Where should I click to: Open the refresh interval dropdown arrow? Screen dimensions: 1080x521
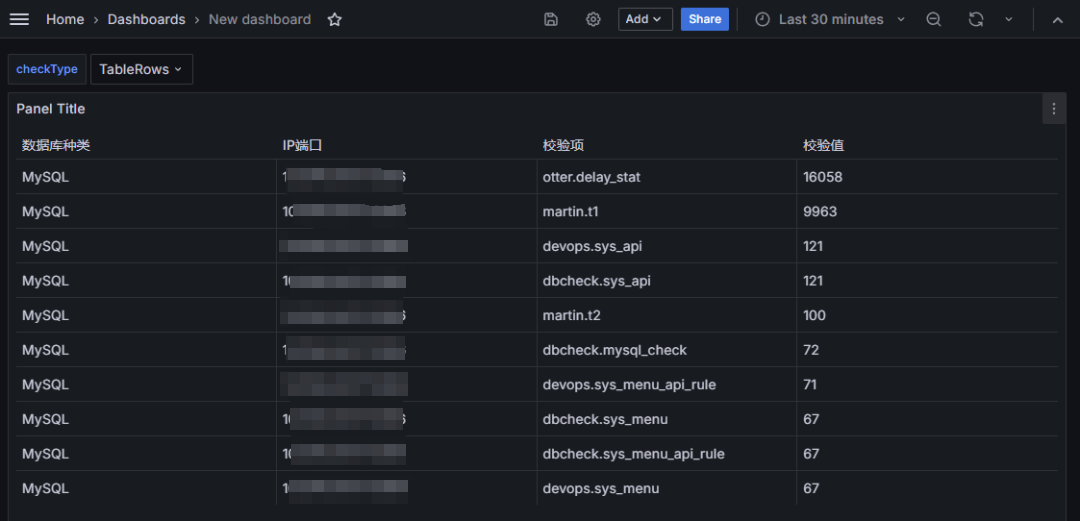click(1009, 19)
